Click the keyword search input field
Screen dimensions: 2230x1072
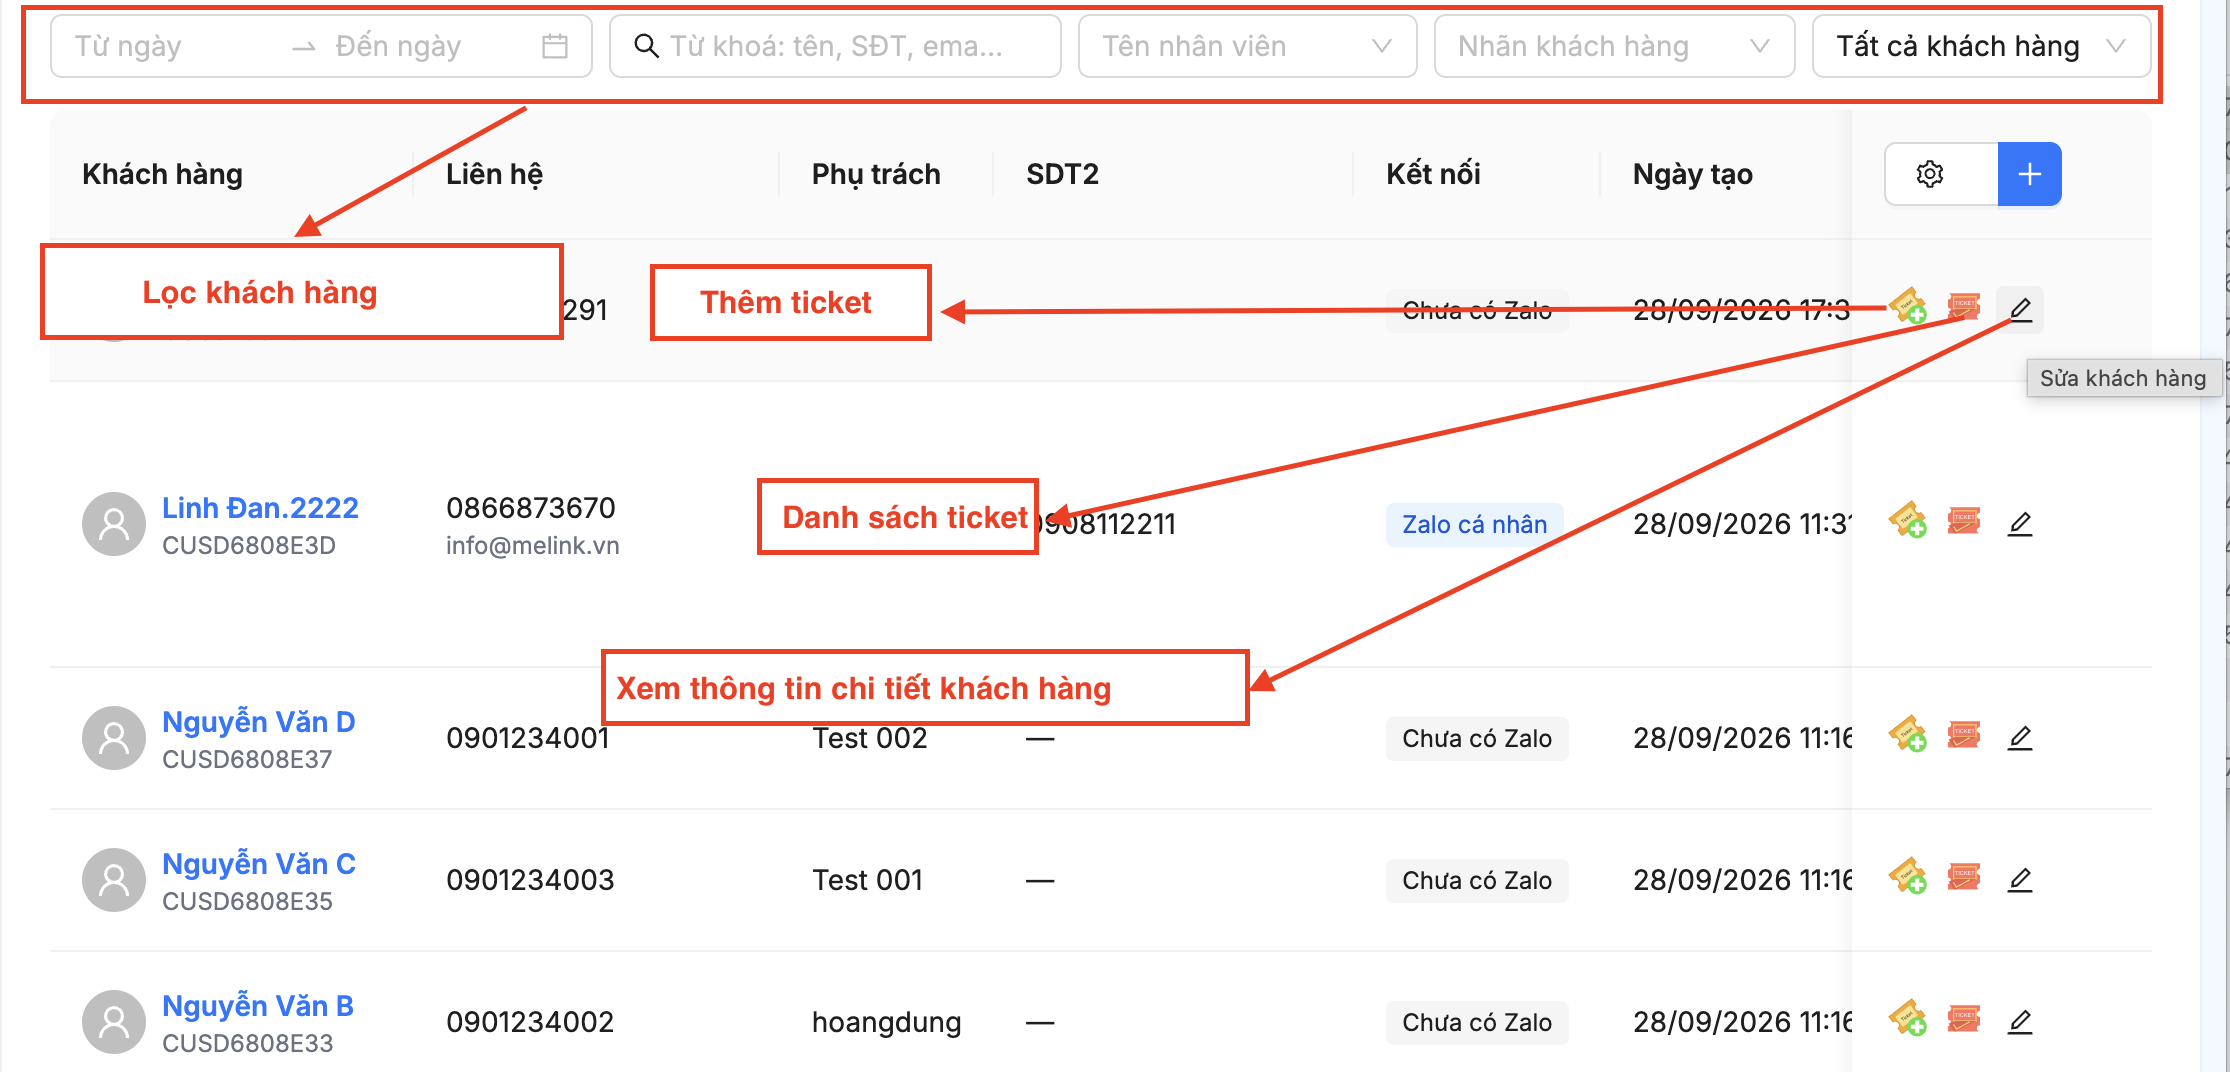(835, 46)
